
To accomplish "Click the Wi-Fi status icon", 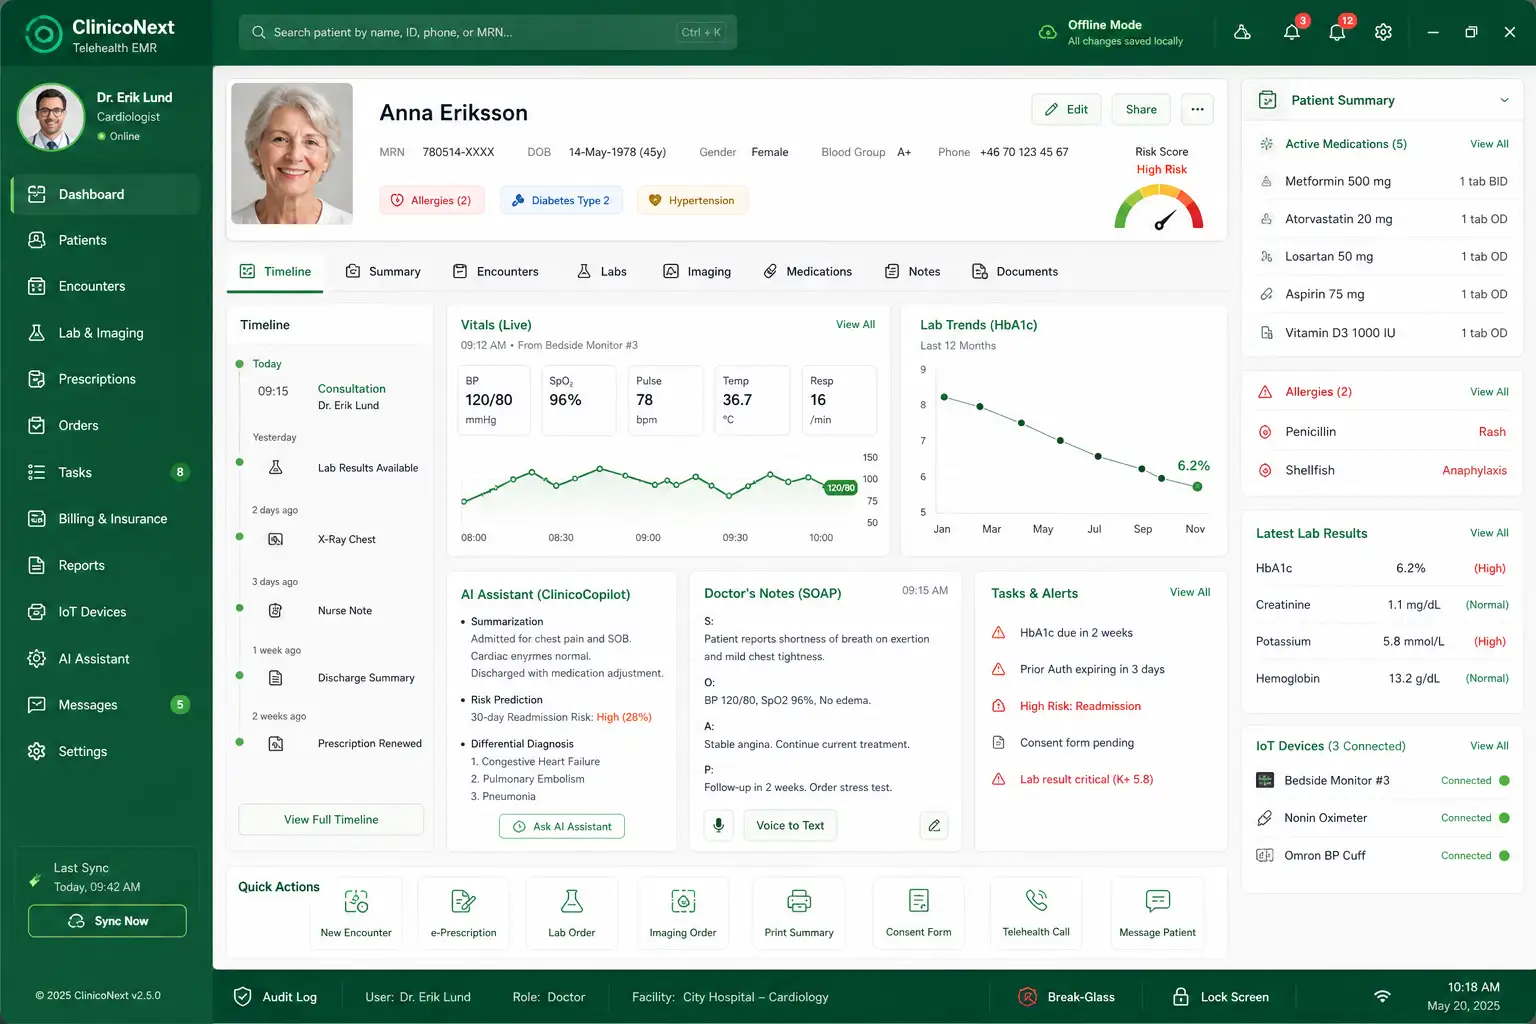I will (1382, 996).
